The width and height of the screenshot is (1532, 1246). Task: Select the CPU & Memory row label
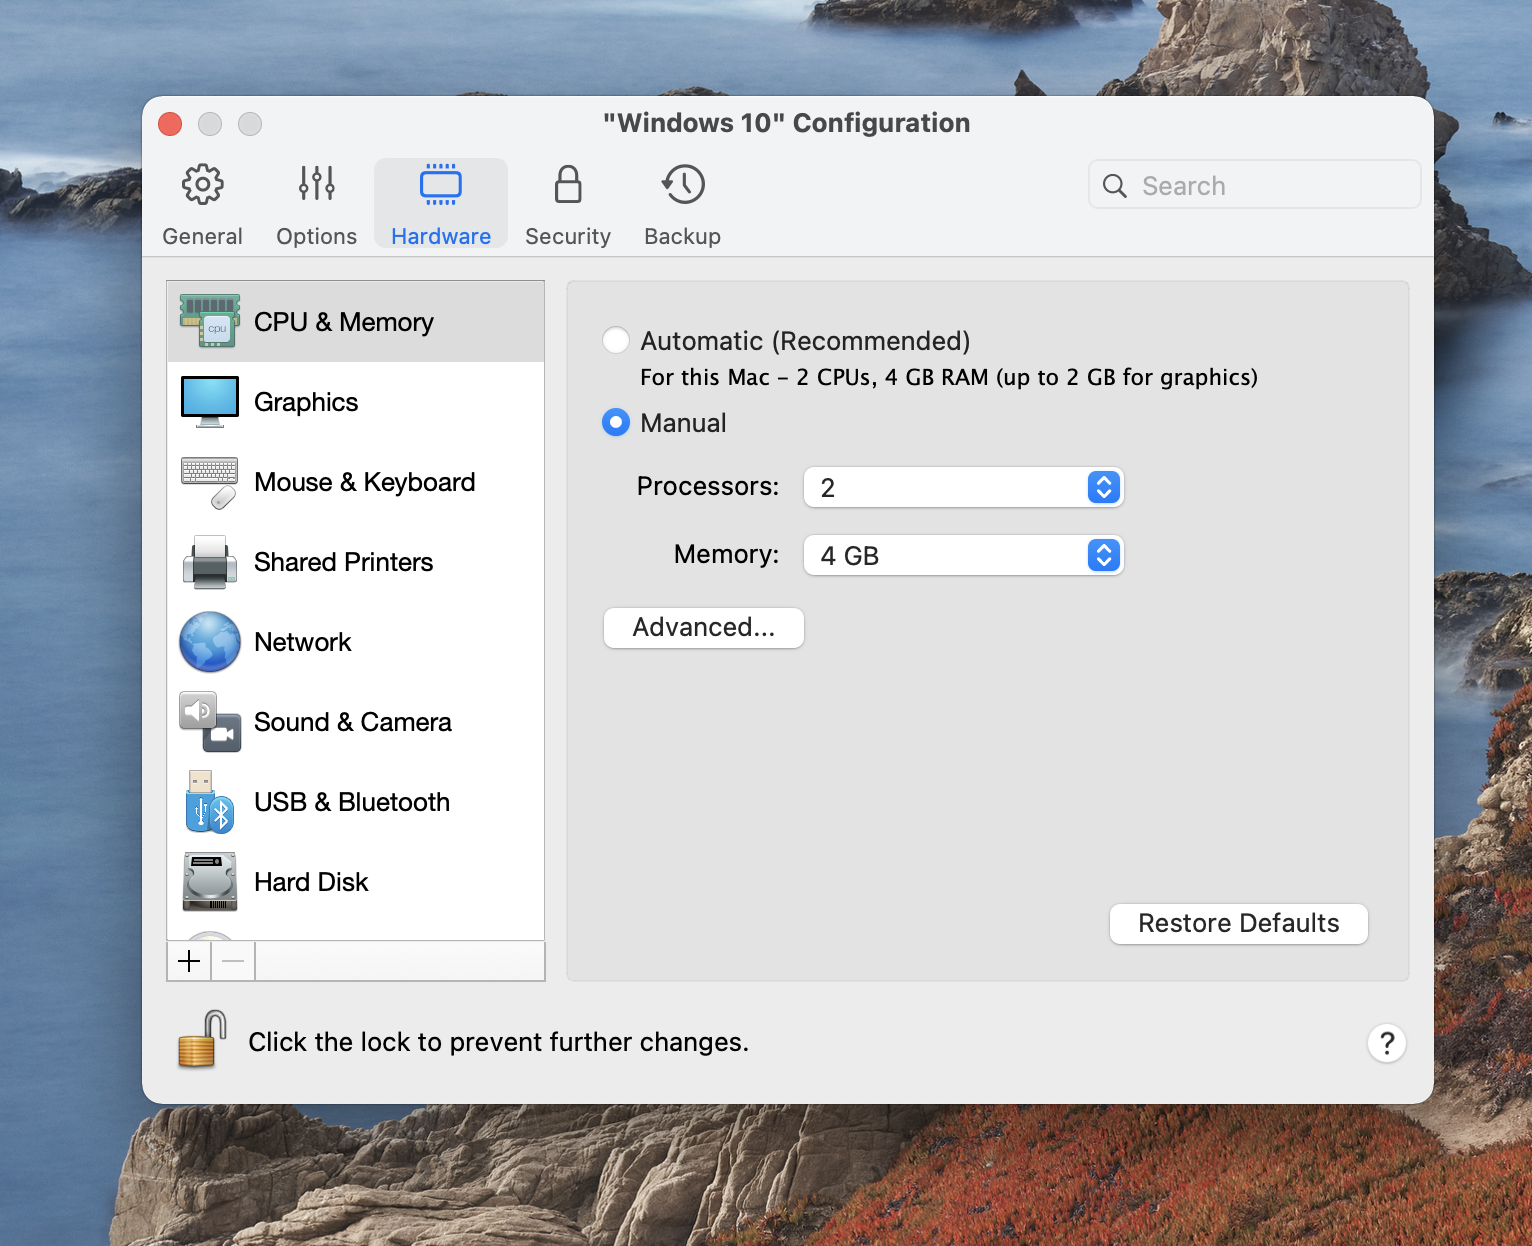(x=344, y=322)
